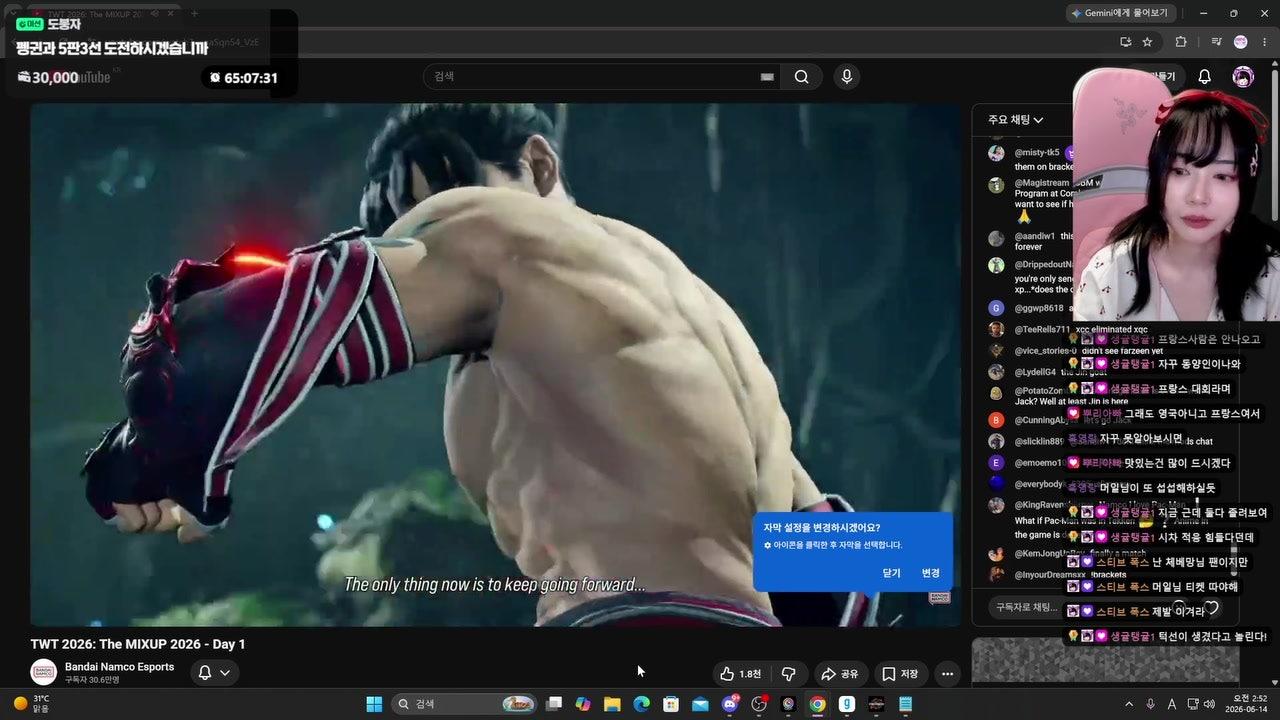Open the Windows Start menu
This screenshot has width=1280, height=720.
(374, 704)
